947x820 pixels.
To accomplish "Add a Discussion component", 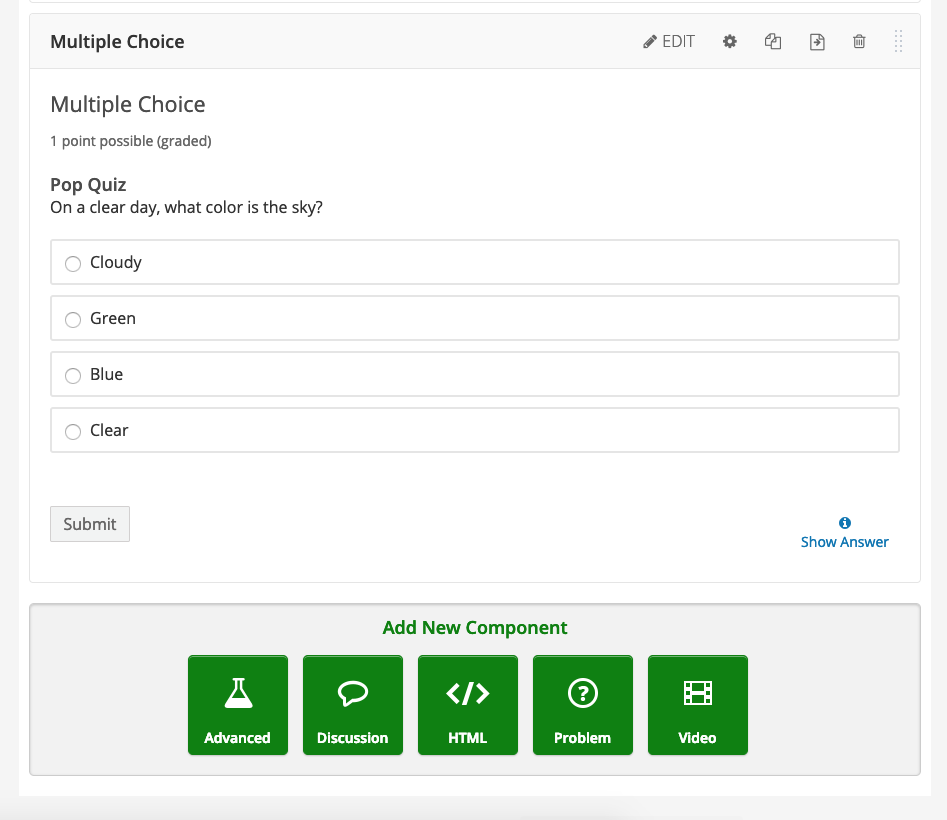I will pos(353,705).
